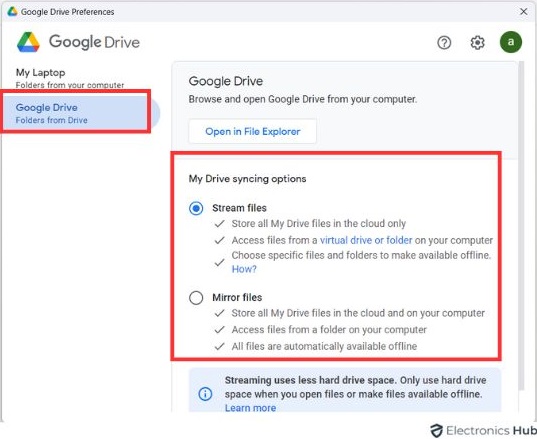
Task: Click the 'Mirror files' label text
Action: pyautogui.click(x=237, y=297)
